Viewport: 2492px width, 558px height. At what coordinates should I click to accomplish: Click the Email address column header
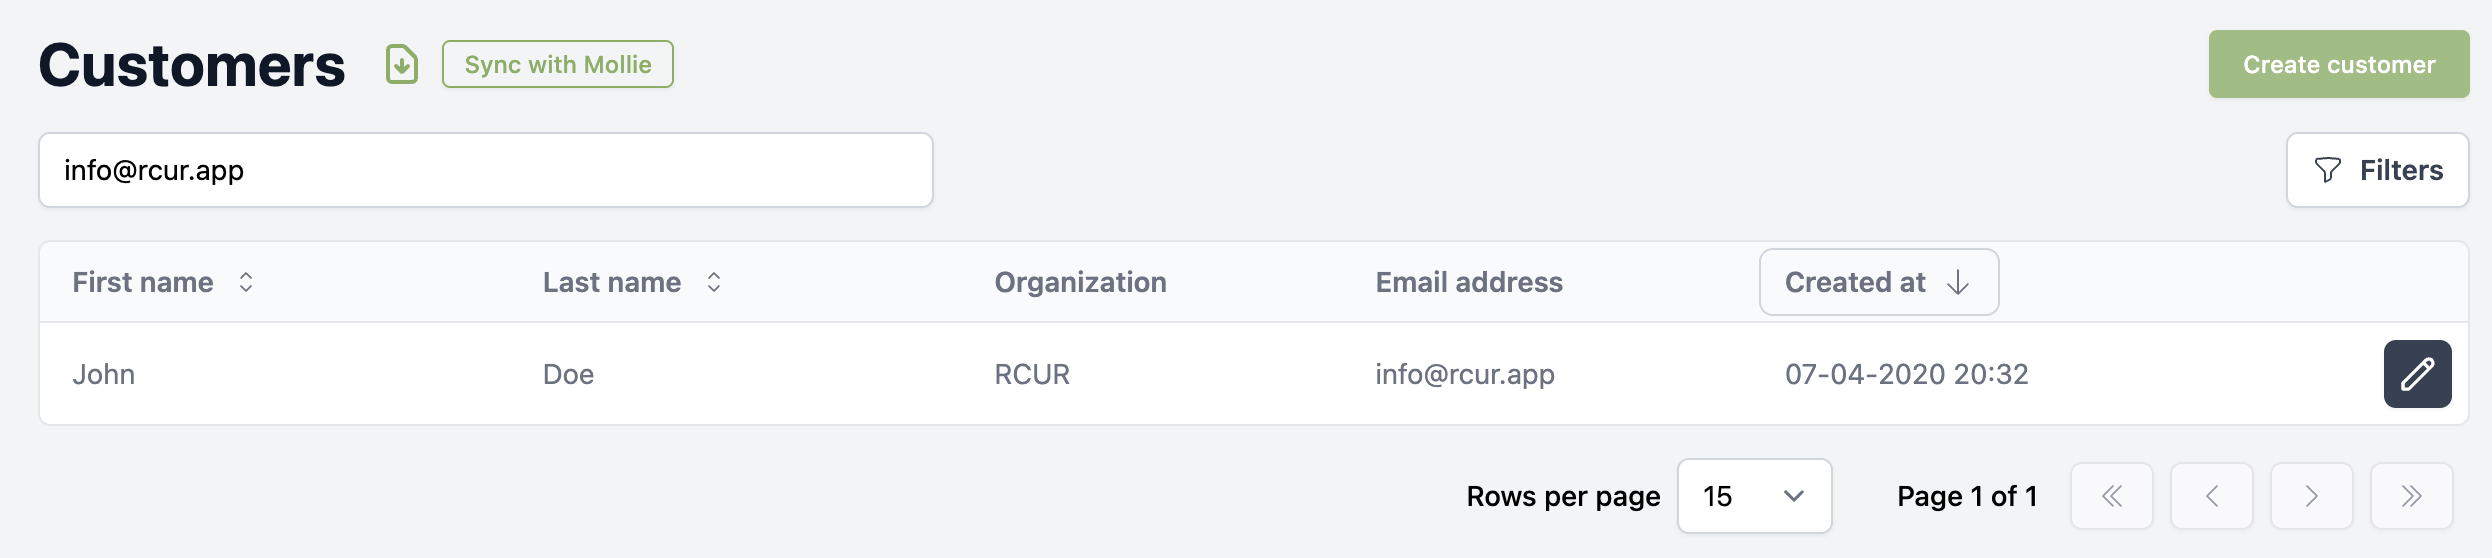(1469, 282)
